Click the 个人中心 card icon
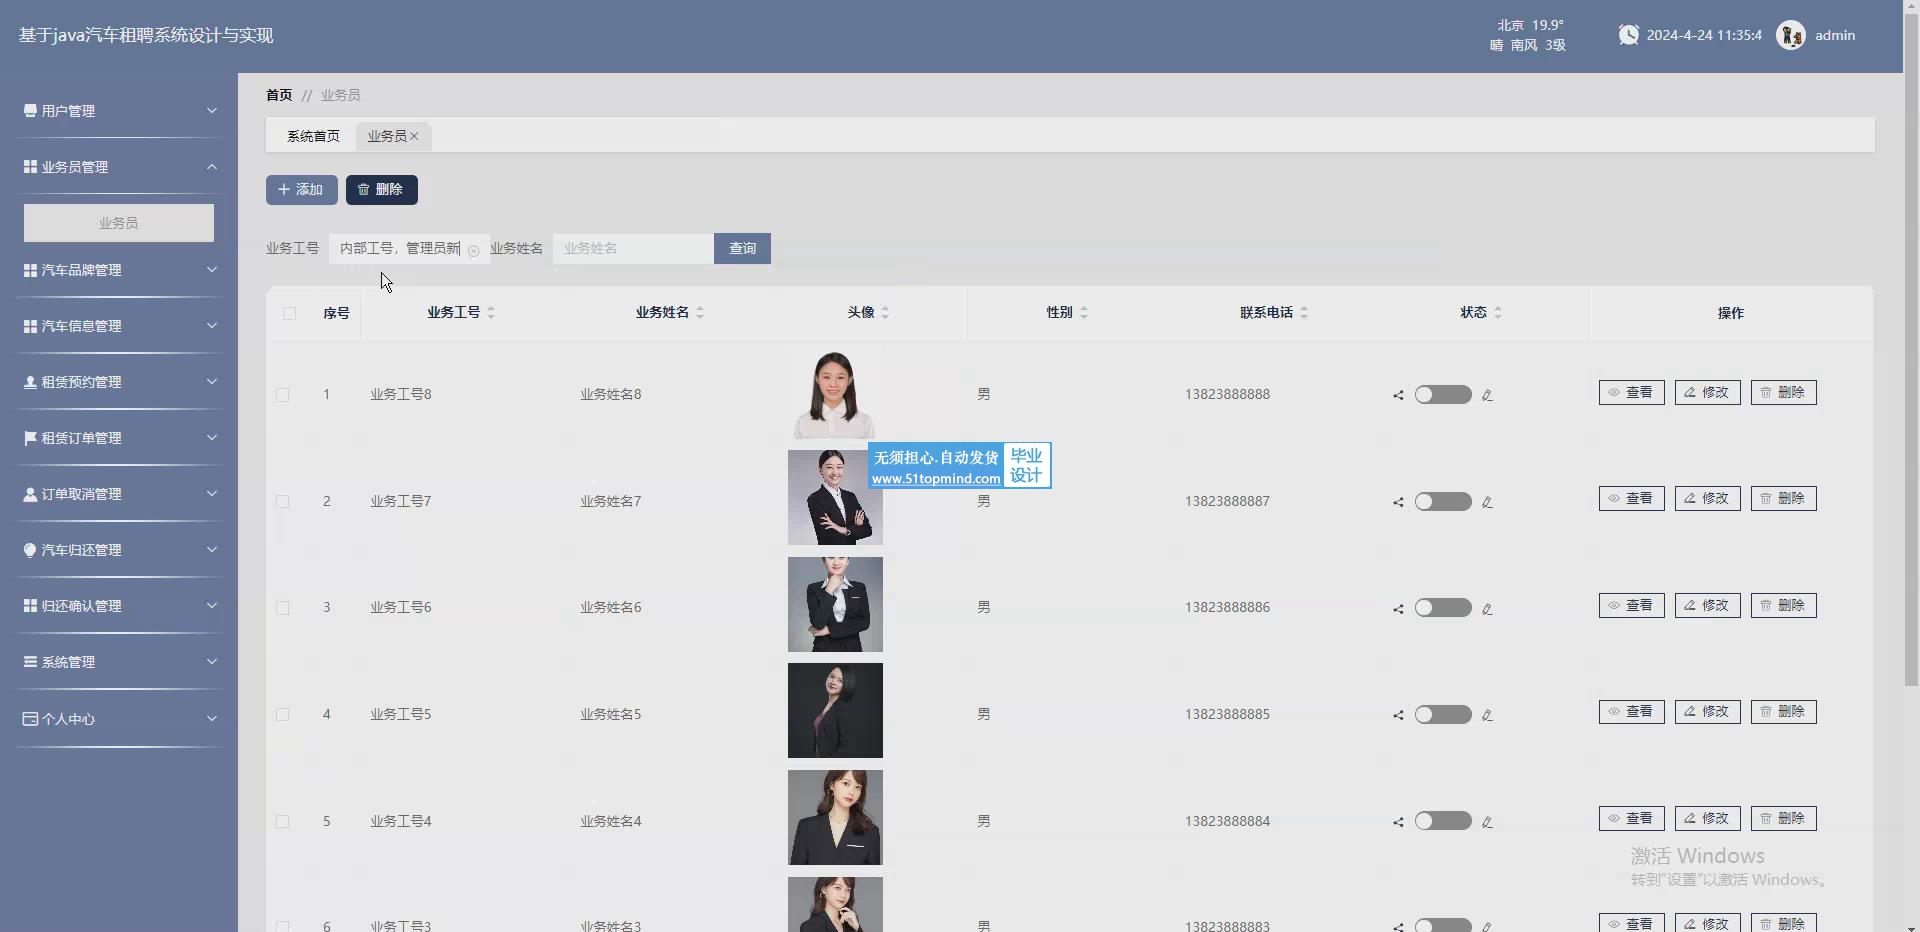The image size is (1920, 932). point(30,719)
